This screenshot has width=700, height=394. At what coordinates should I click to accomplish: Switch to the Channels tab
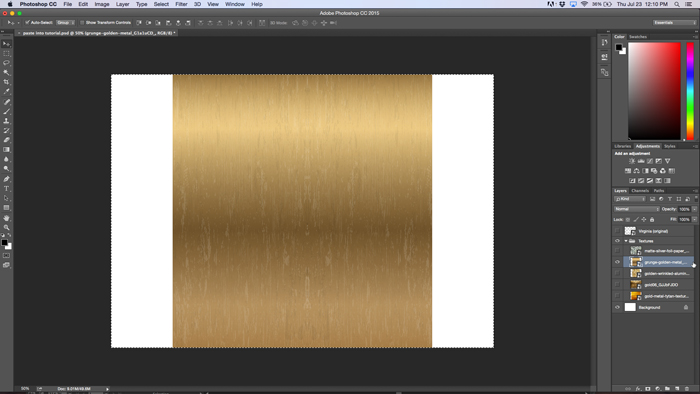[640, 191]
